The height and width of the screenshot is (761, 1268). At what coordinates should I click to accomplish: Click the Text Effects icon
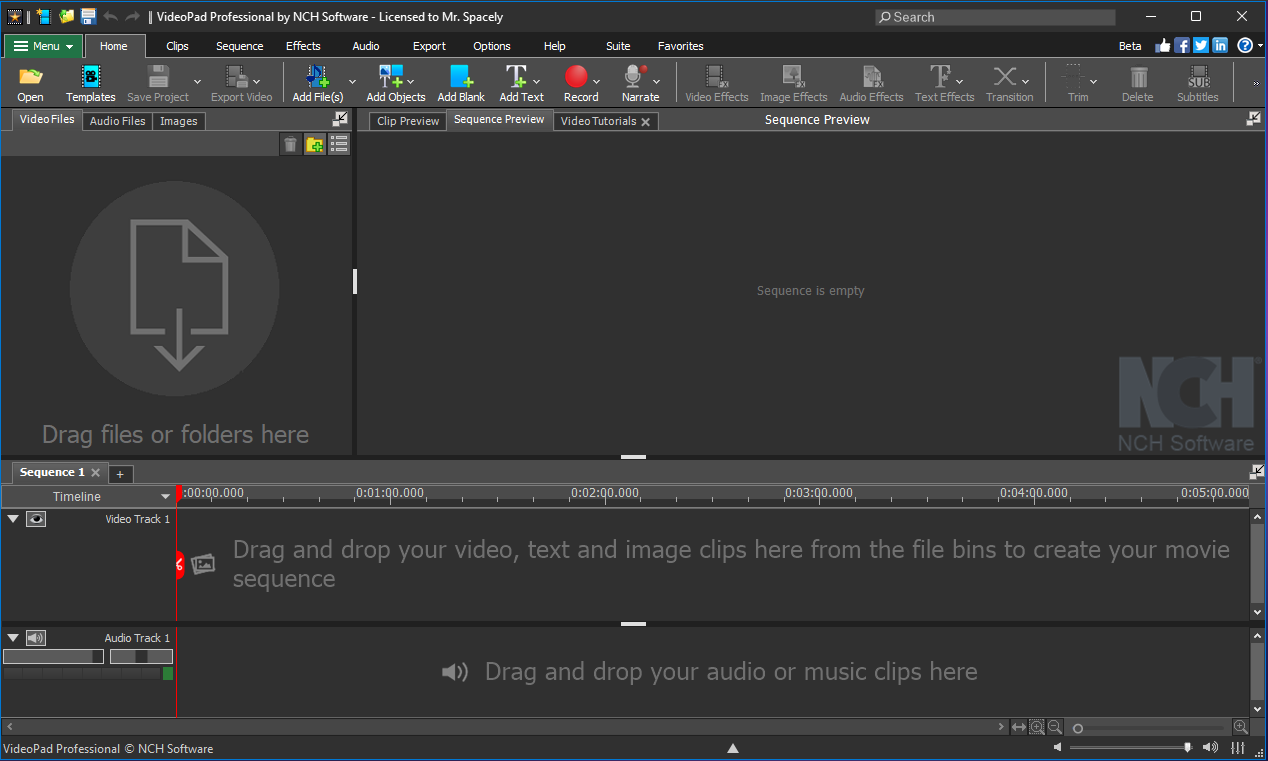pyautogui.click(x=940, y=77)
